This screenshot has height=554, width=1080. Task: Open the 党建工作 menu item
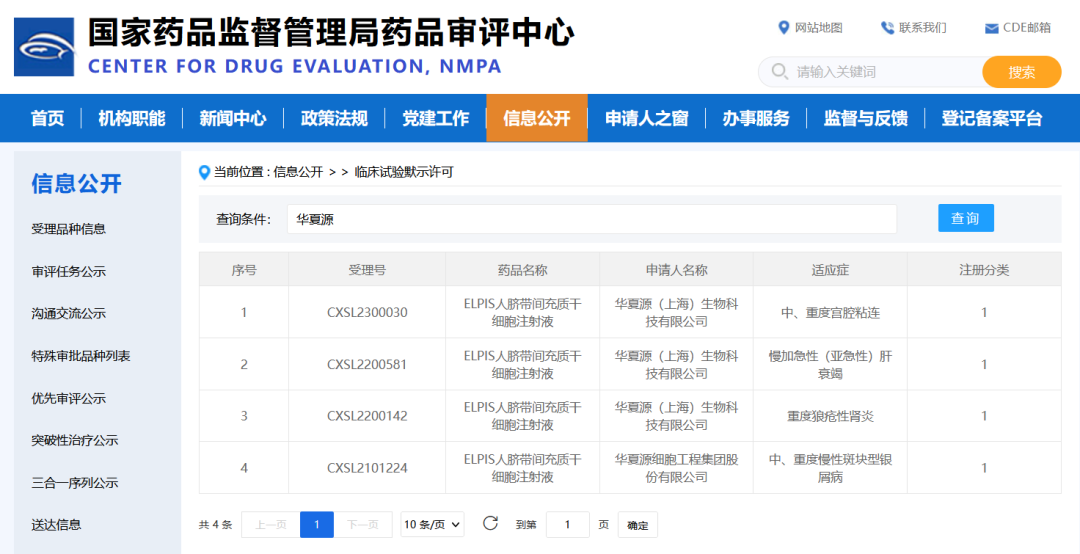coord(435,118)
